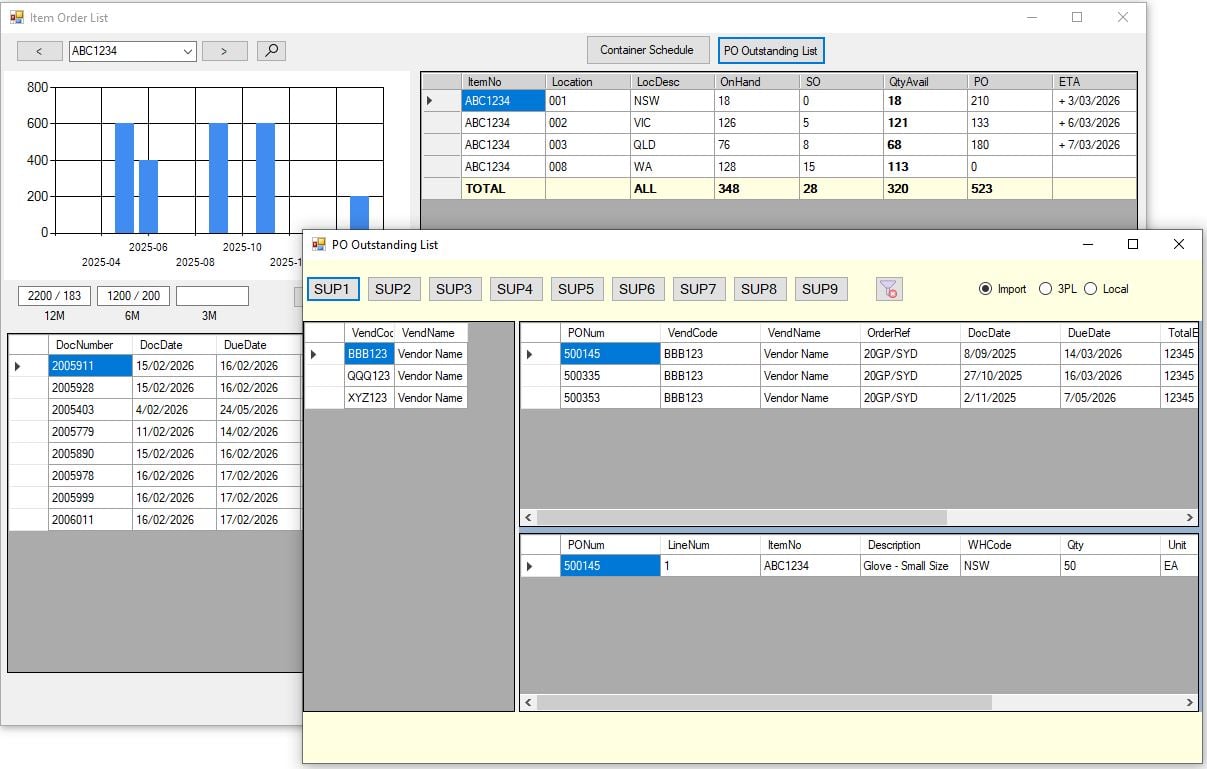Select PONum 500145 in the top PO grid
Viewport: 1207px width, 769px height.
[610, 354]
